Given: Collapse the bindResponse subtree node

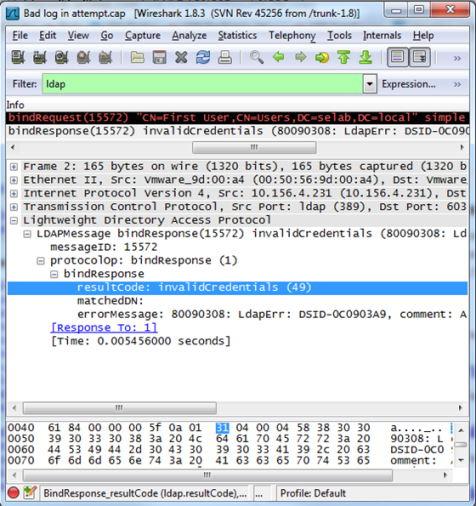Looking at the screenshot, I should coord(54,274).
